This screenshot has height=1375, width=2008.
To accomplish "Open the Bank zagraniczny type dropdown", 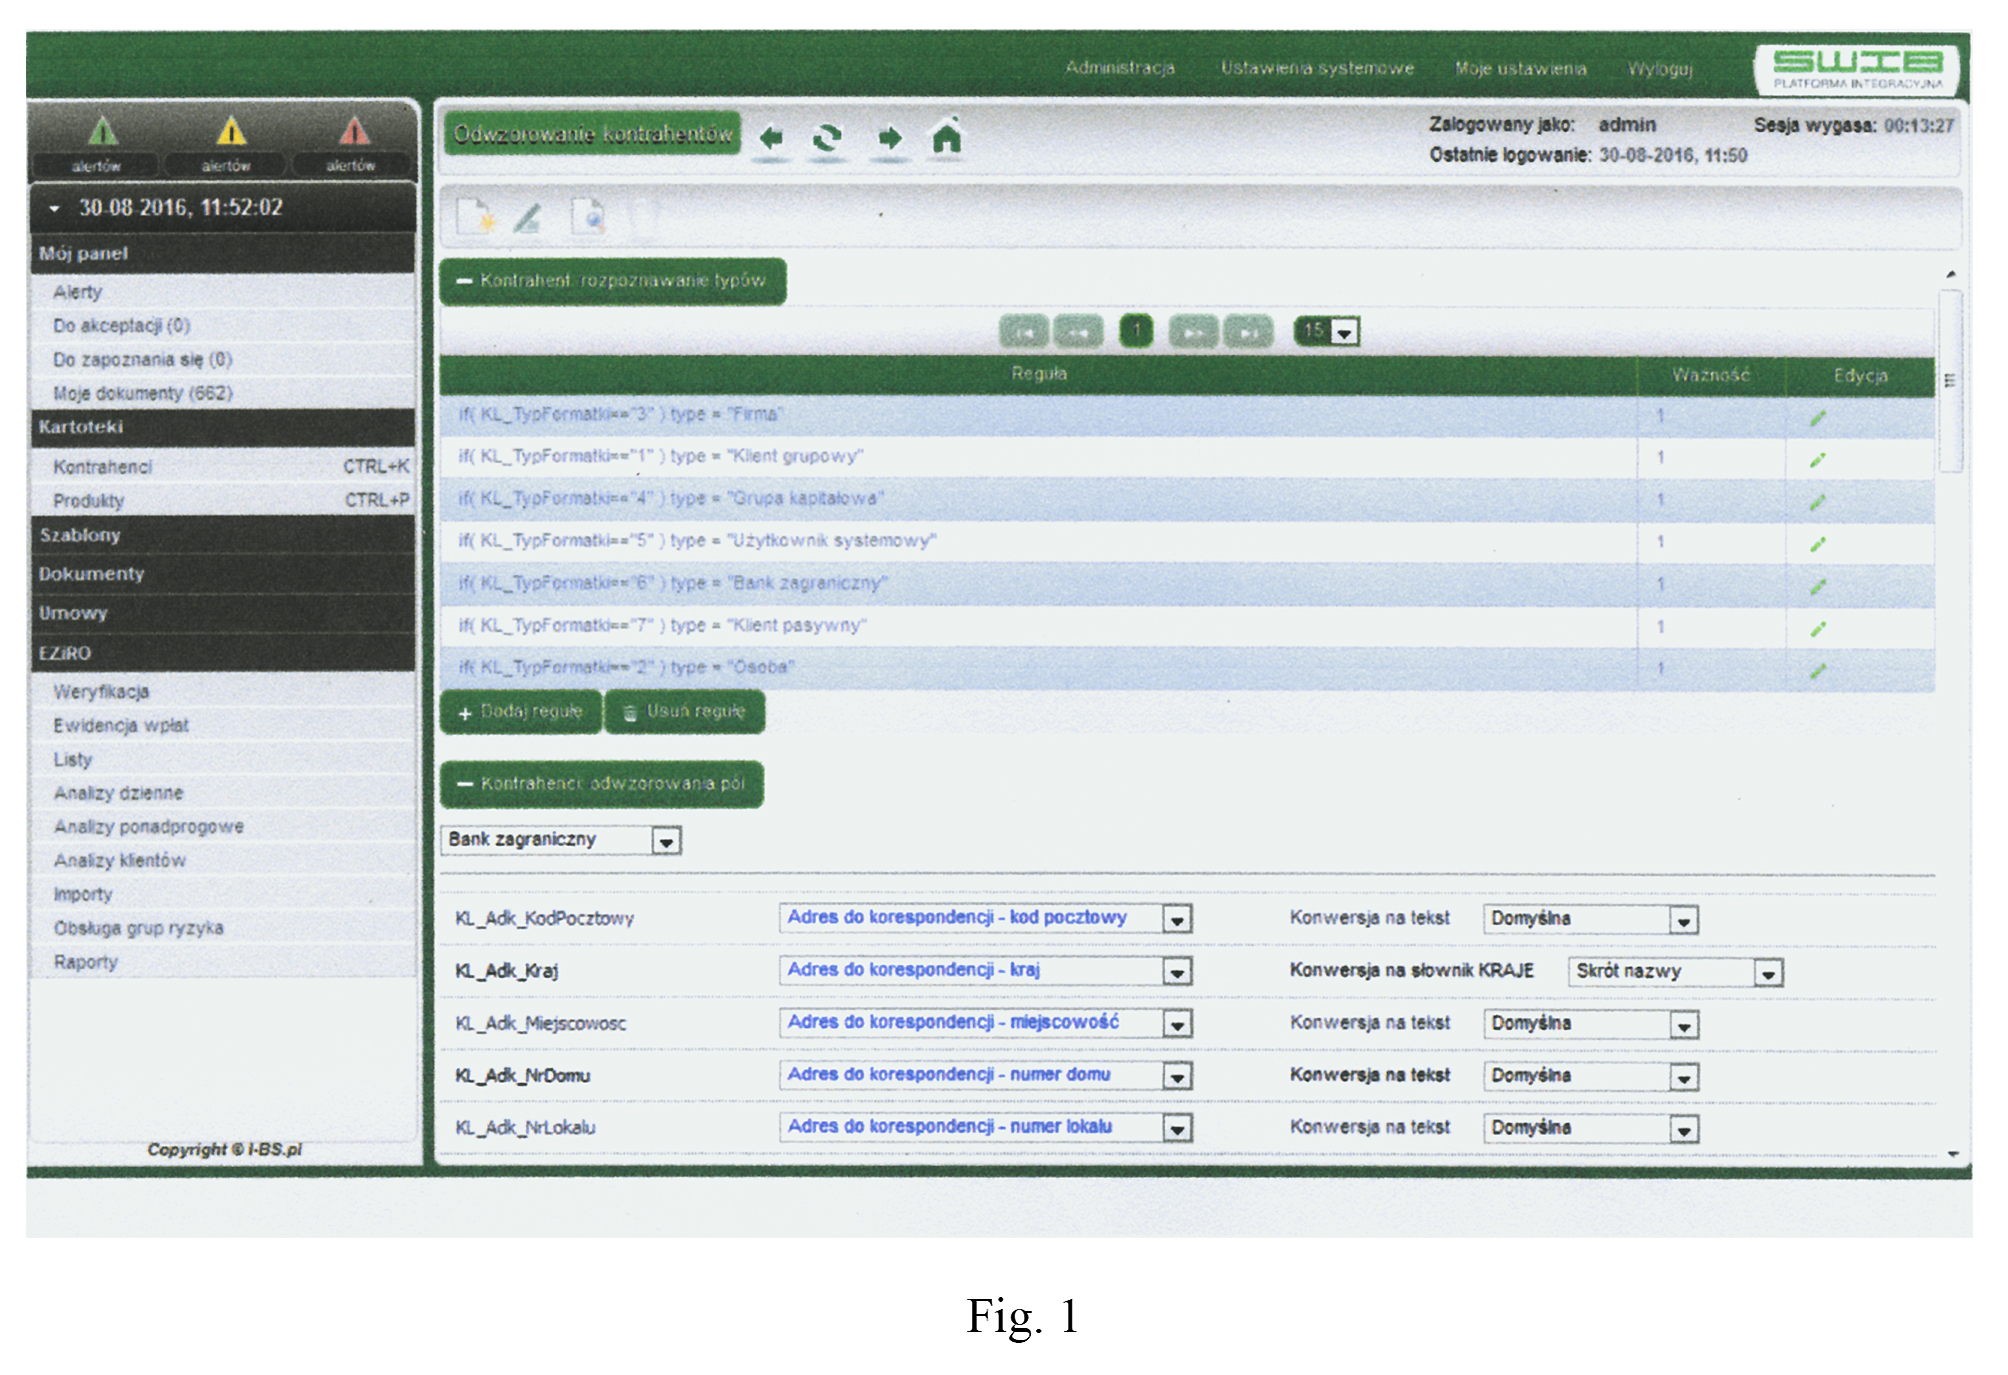I will coord(666,842).
